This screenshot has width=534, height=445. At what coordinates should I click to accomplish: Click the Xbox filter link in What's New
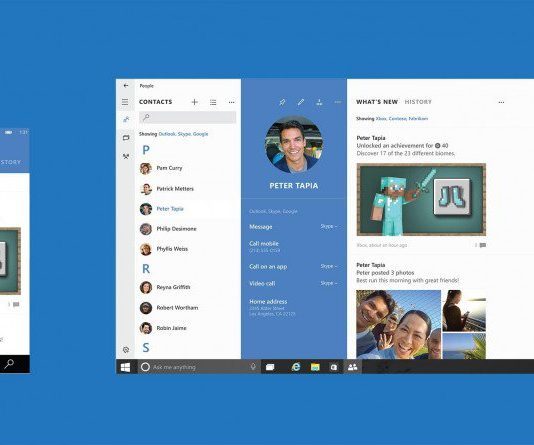click(381, 118)
